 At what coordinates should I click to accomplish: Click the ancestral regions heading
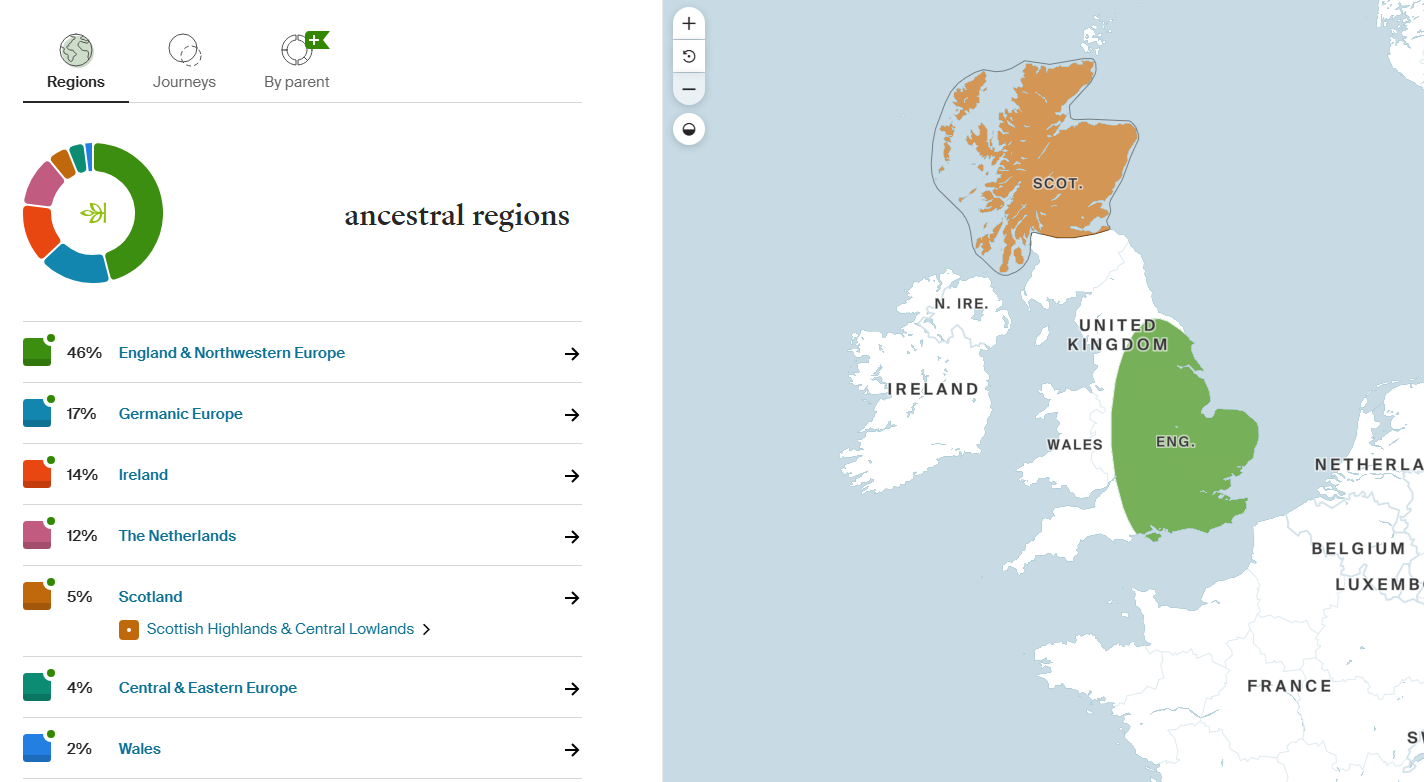tap(457, 215)
